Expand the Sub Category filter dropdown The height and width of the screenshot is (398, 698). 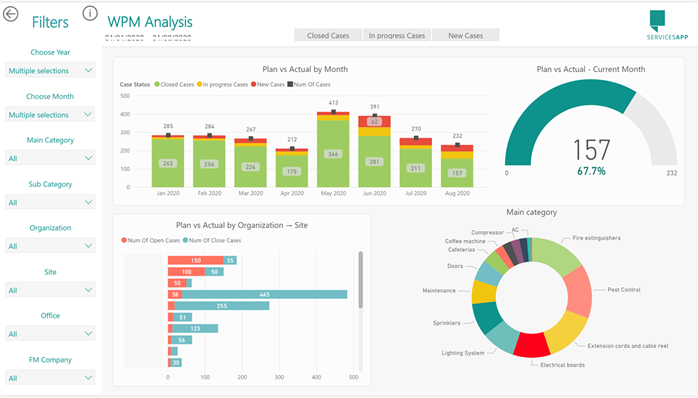pos(50,202)
